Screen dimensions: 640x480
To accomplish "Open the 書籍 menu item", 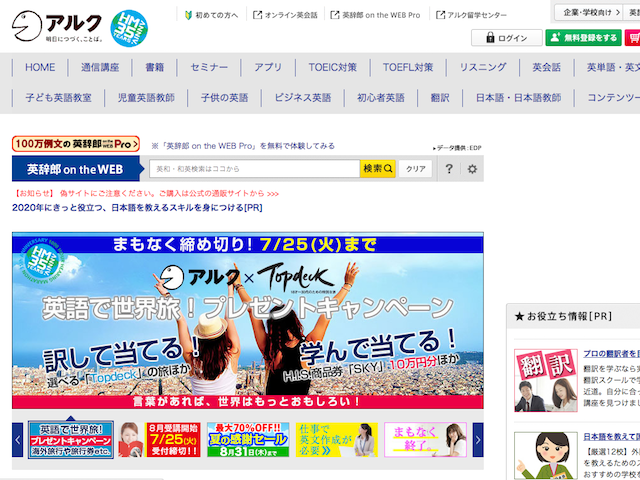I will [x=155, y=67].
